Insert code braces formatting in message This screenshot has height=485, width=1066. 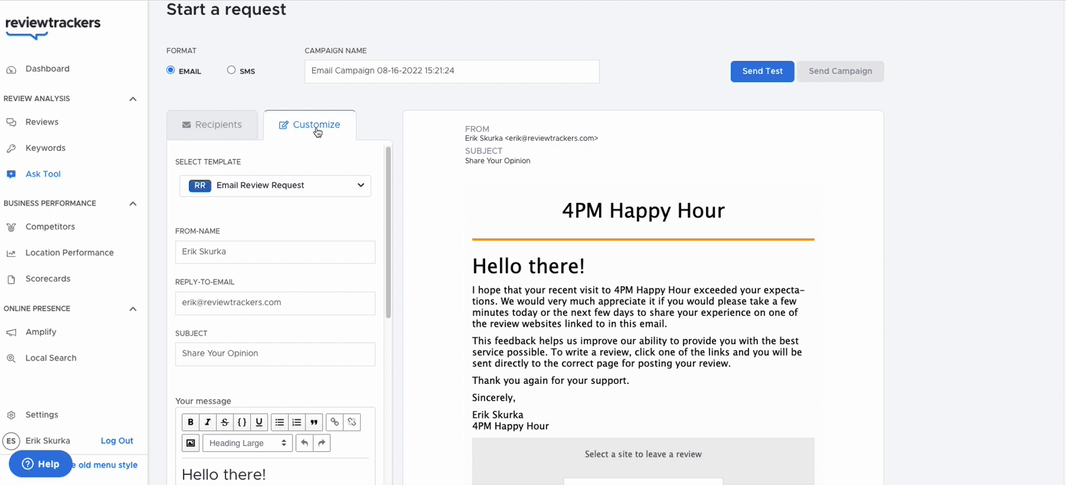[x=242, y=422]
